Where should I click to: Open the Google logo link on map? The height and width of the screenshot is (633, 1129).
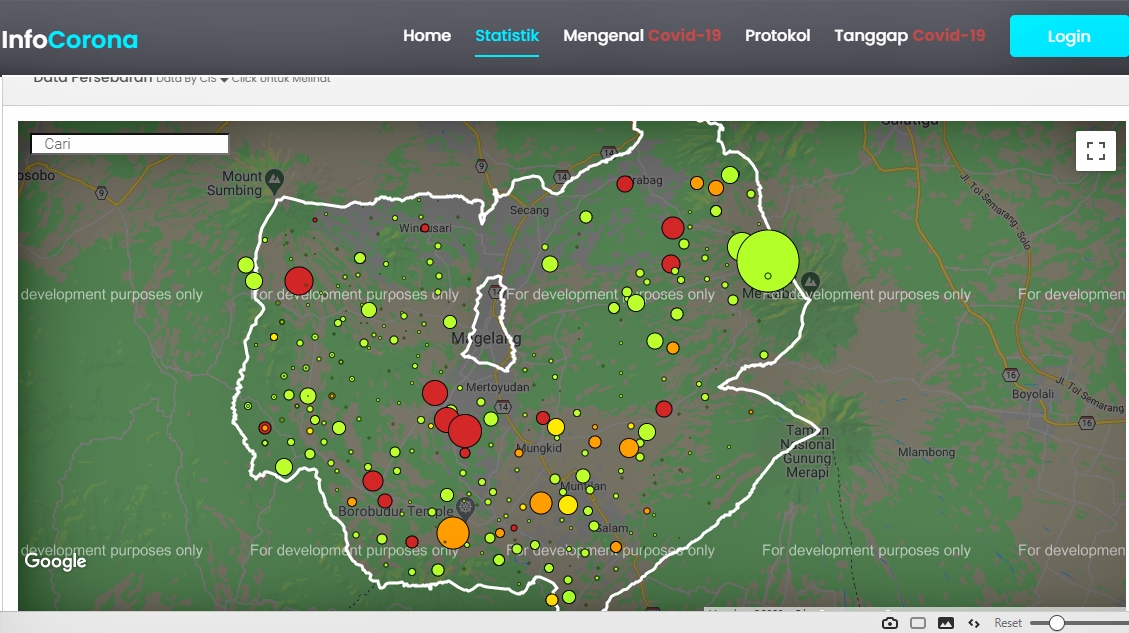click(55, 561)
